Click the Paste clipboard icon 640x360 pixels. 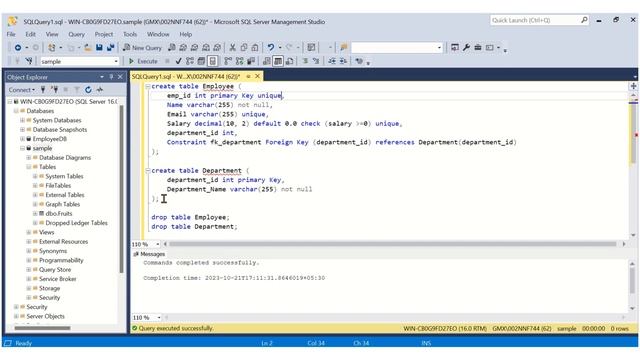[255, 48]
